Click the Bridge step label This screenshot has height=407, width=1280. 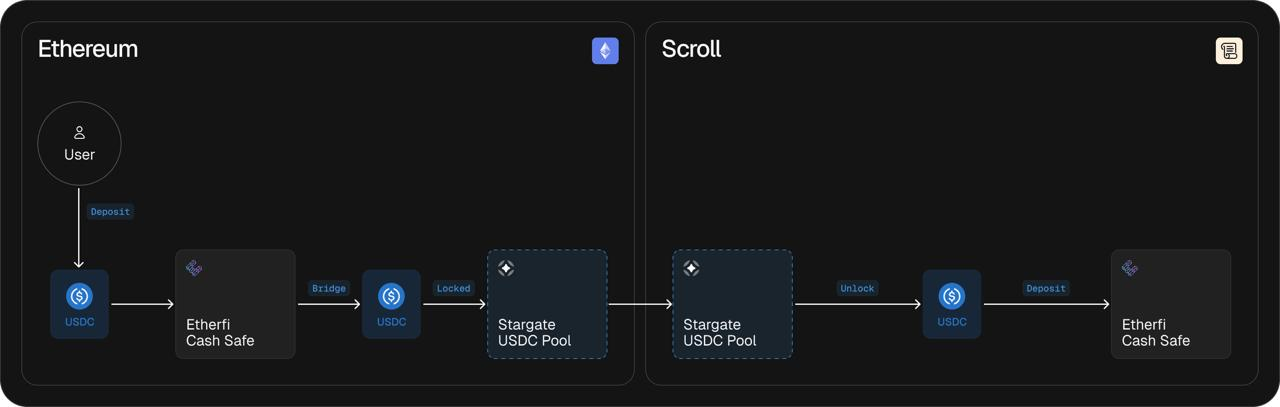pos(328,288)
